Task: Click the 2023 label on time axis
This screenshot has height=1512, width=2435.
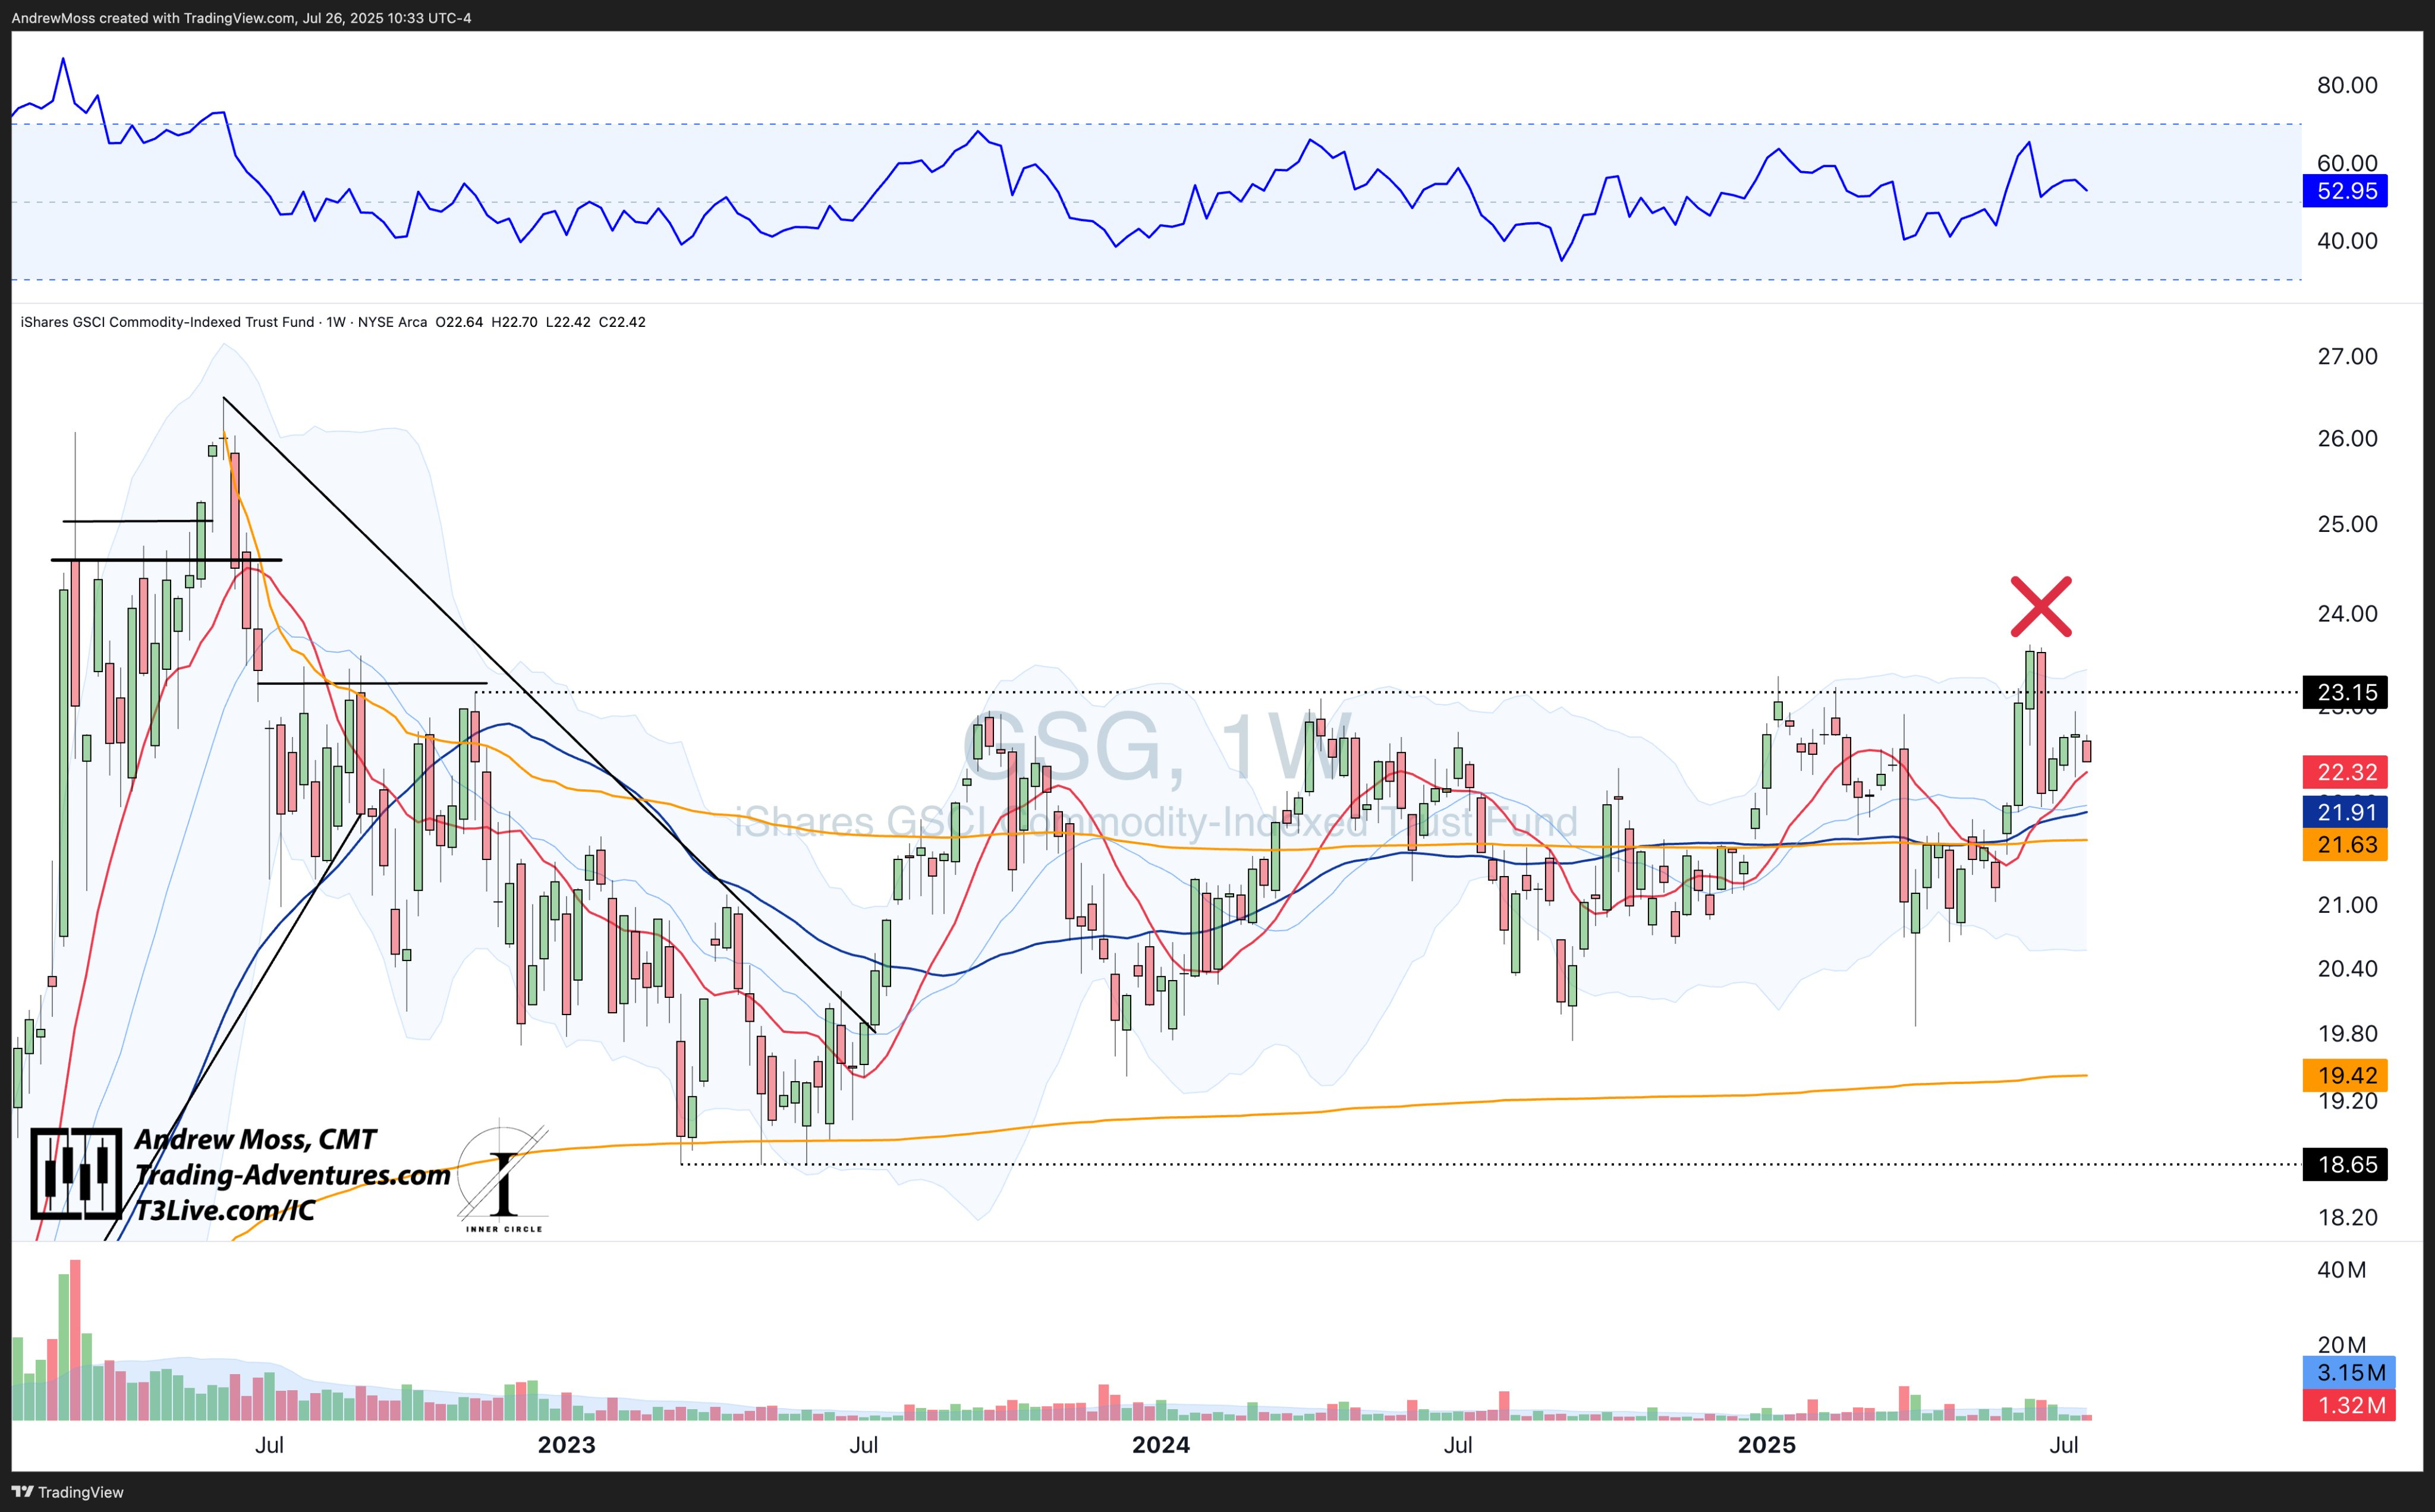Action: [x=566, y=1445]
